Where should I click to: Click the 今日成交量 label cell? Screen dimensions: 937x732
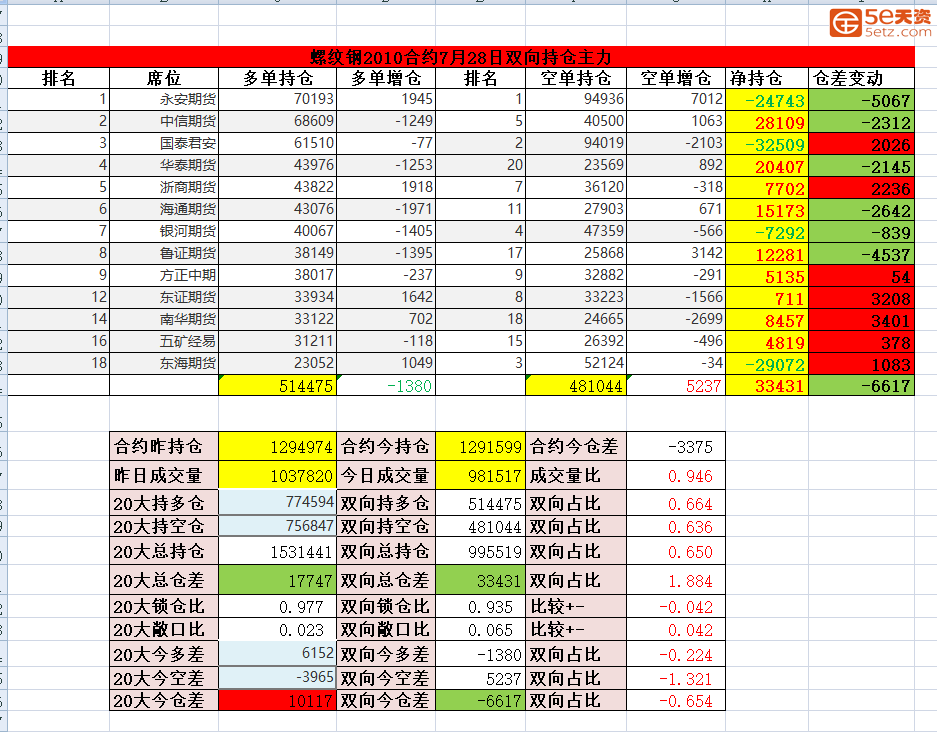pos(386,476)
